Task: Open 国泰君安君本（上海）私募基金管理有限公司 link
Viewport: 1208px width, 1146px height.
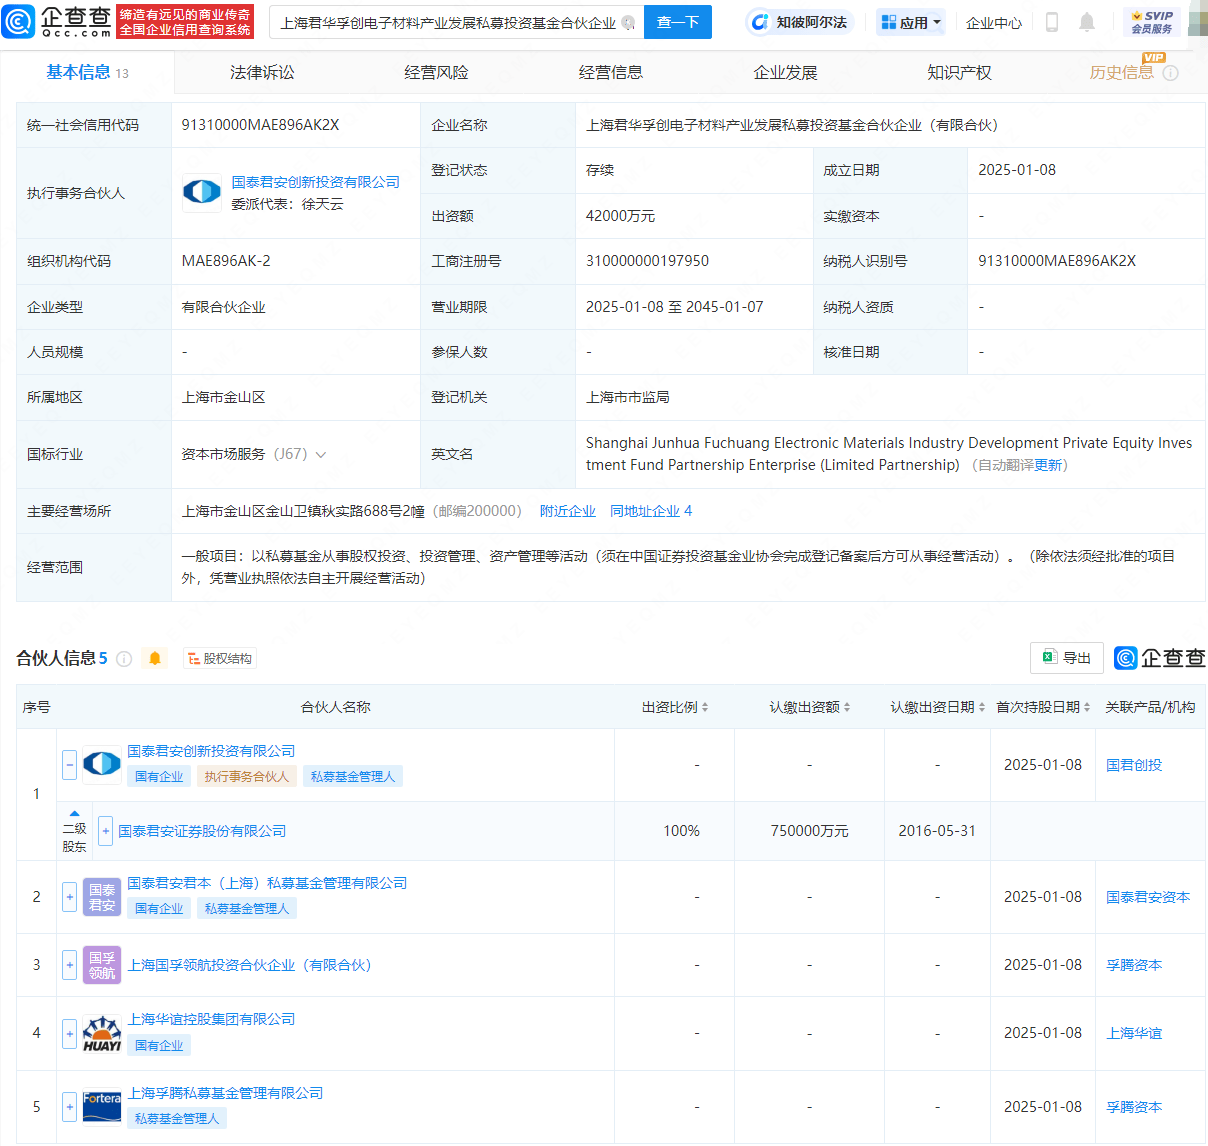Action: (x=267, y=883)
